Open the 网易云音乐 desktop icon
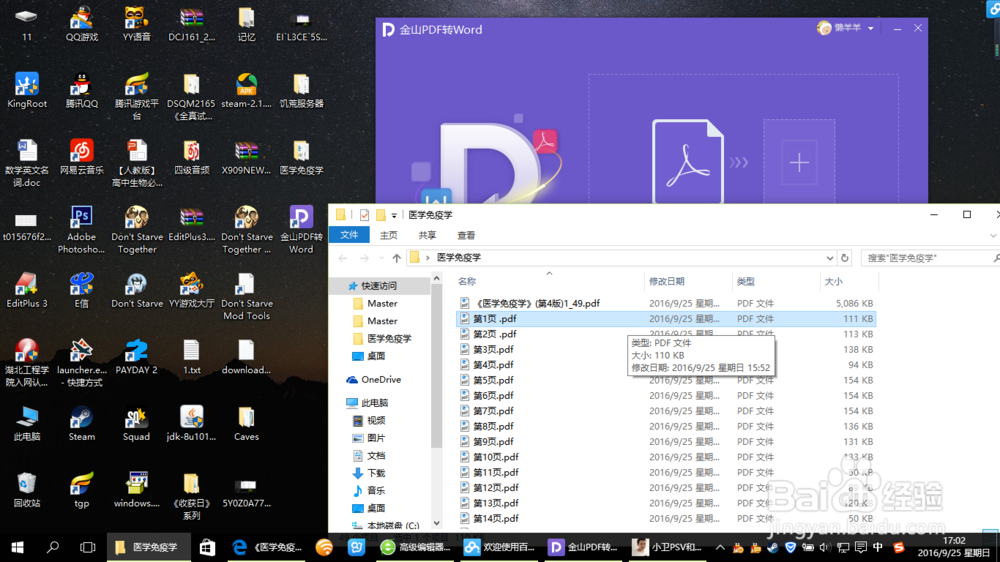 point(82,157)
